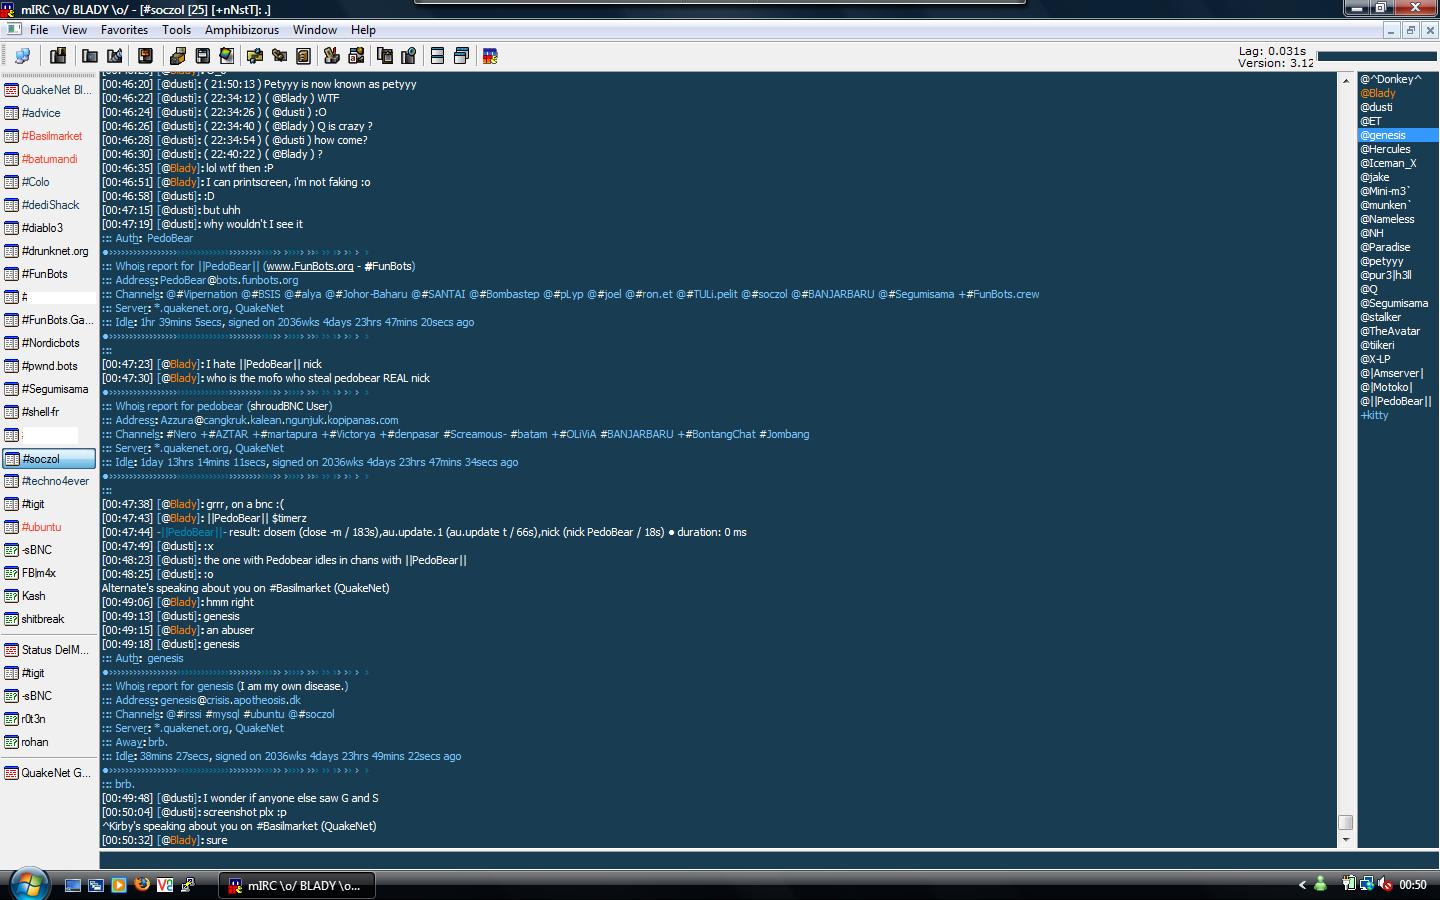Open the Window menu
The width and height of the screenshot is (1440, 900).
tap(315, 30)
